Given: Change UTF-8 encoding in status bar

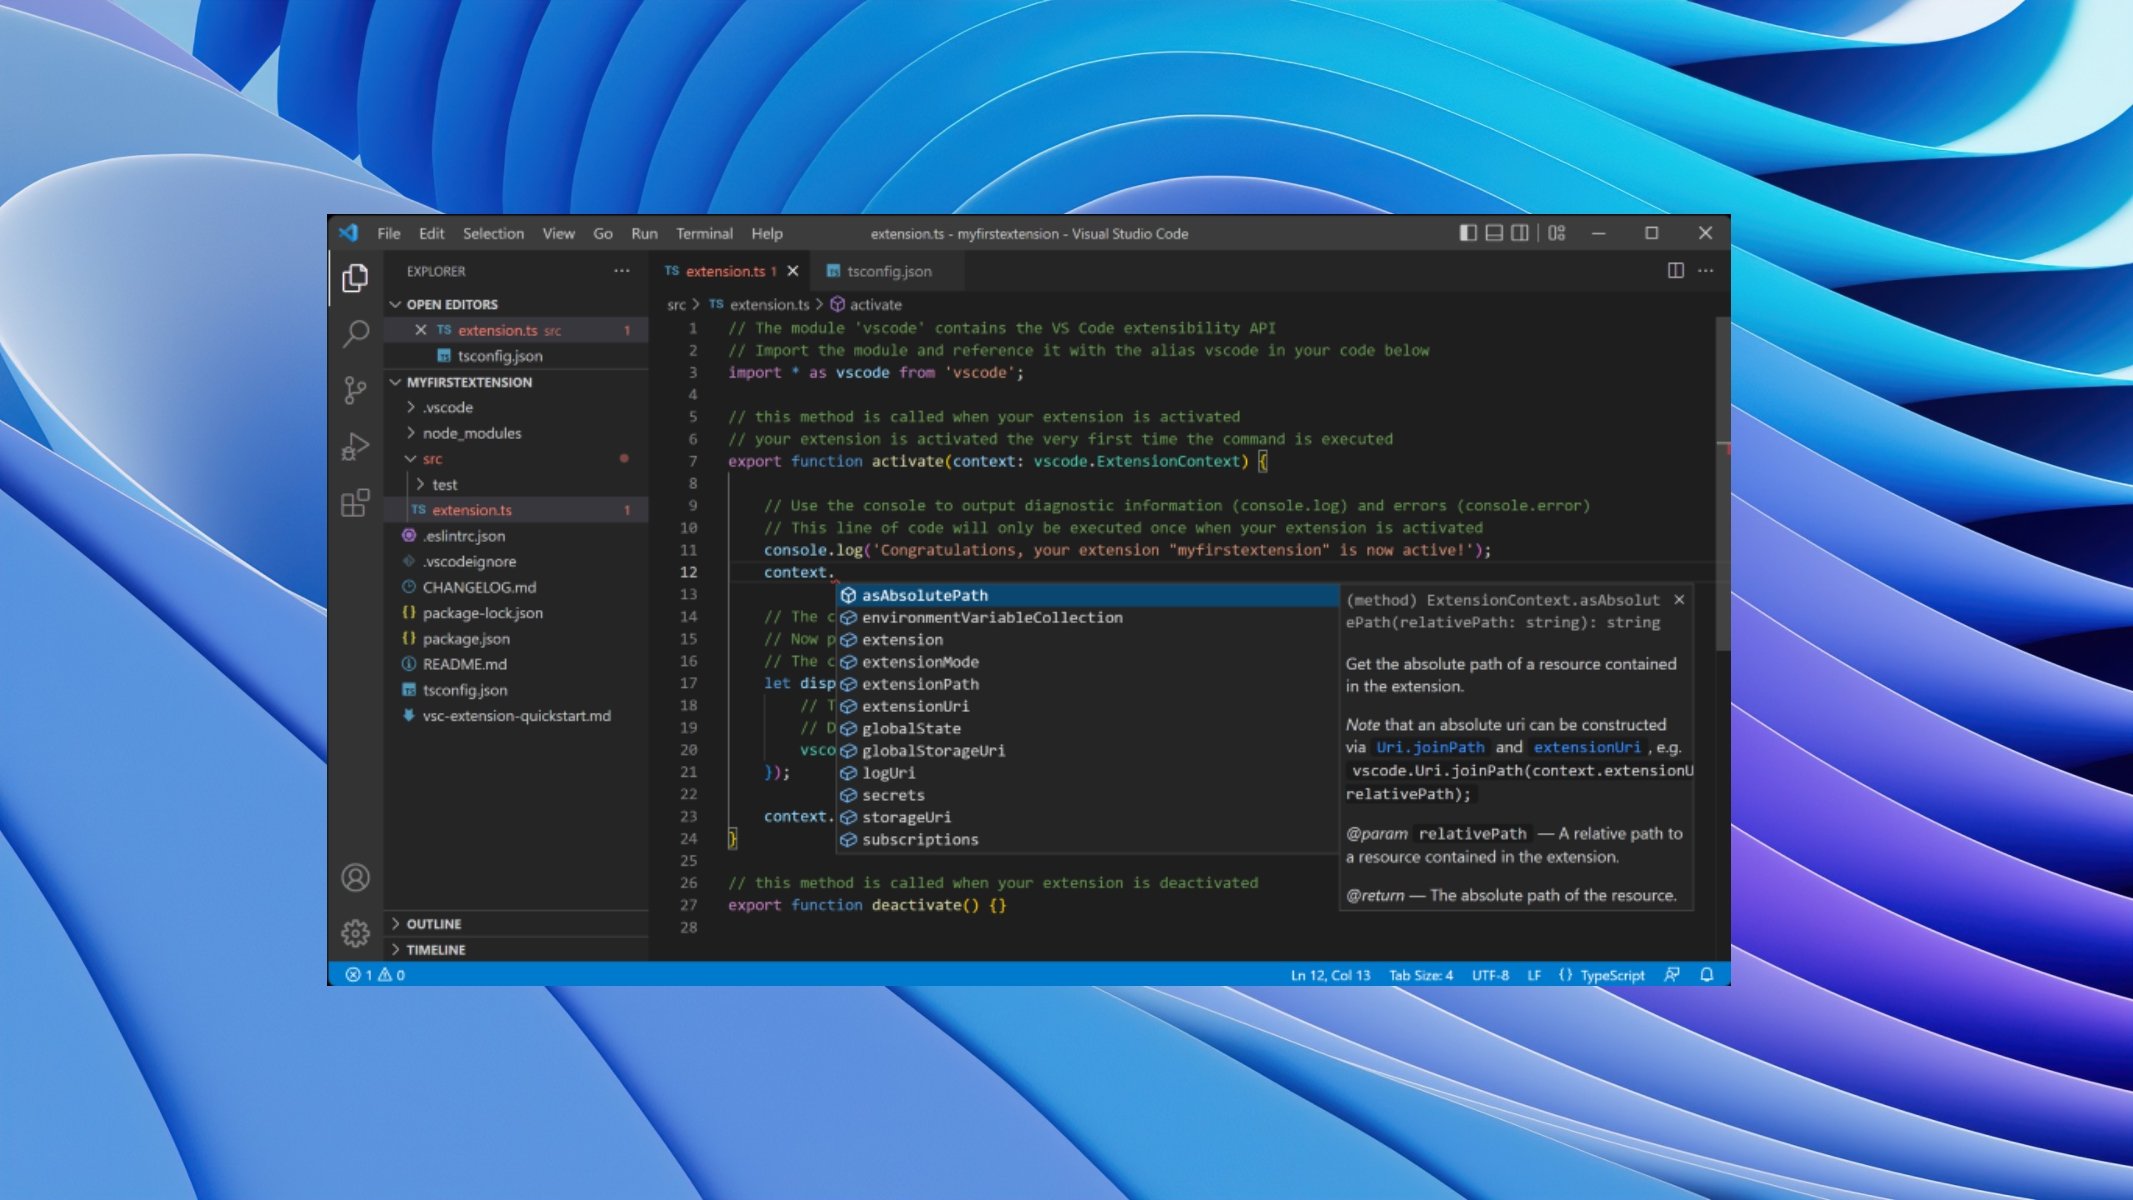Looking at the screenshot, I should click(1490, 975).
